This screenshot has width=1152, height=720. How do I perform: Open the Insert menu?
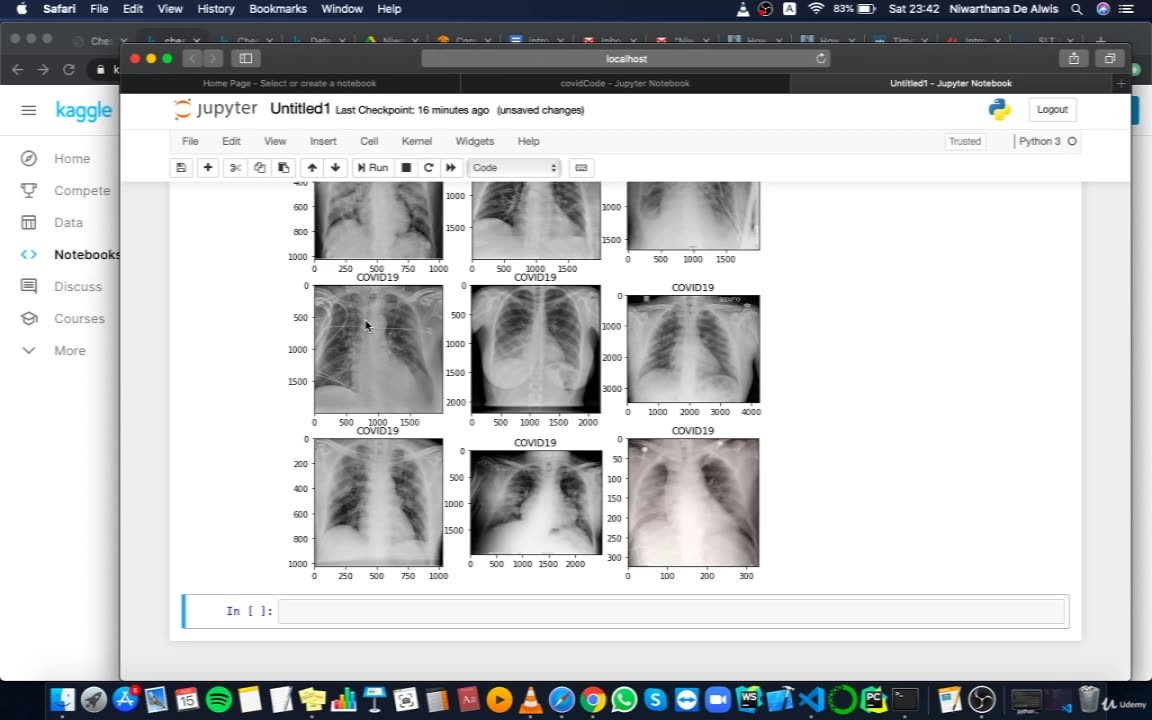[323, 141]
